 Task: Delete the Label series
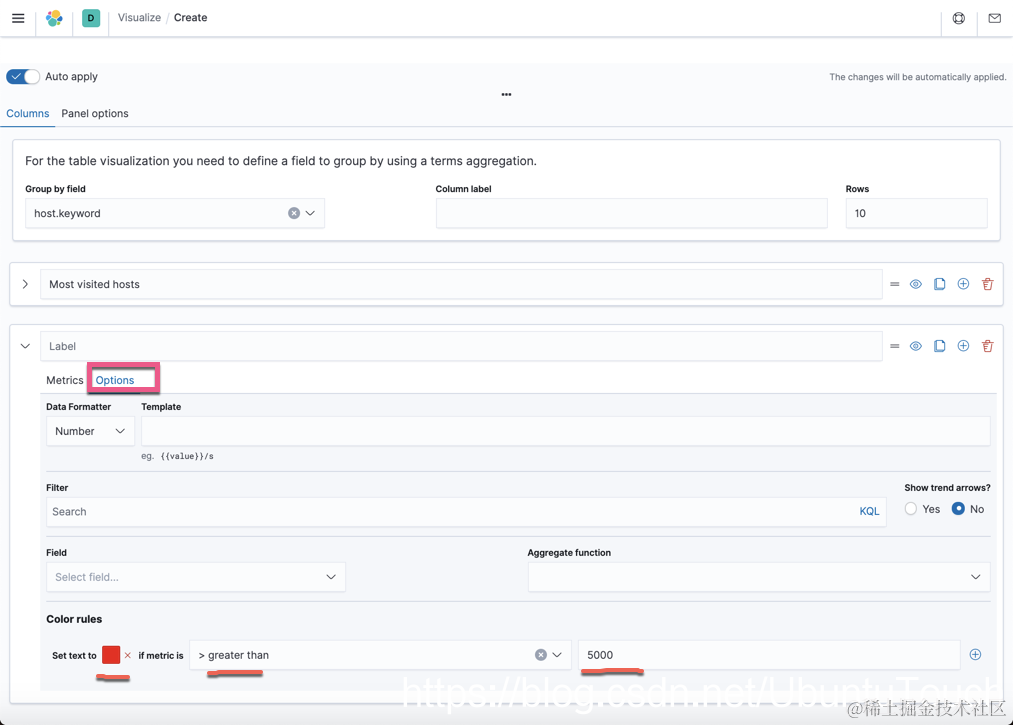point(987,346)
